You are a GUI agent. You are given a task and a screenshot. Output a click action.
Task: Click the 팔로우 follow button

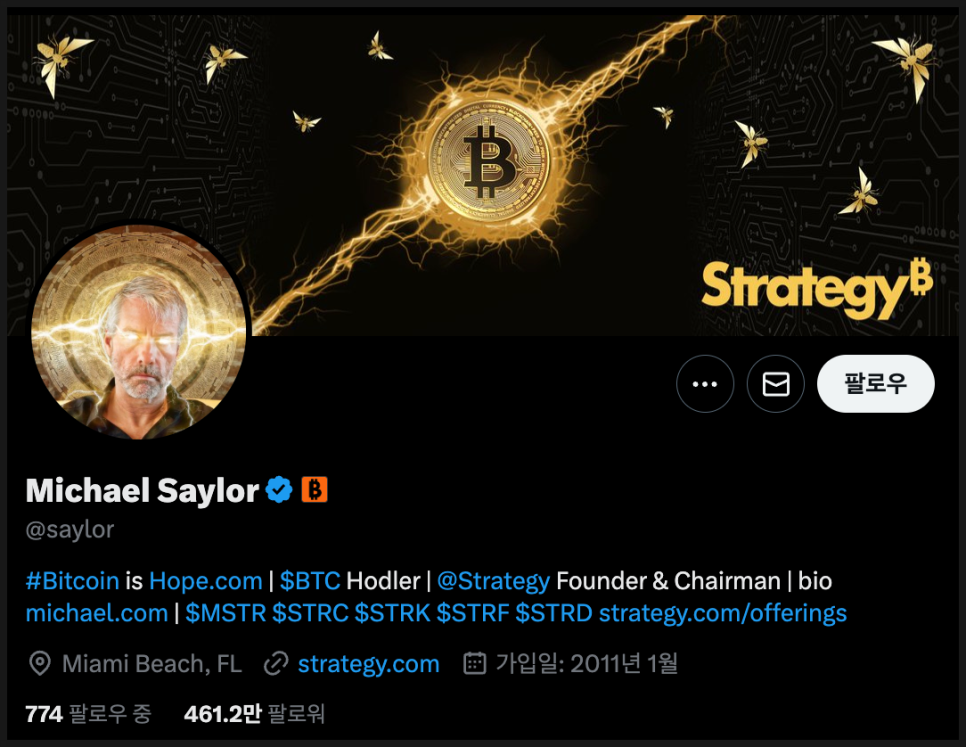tap(875, 384)
